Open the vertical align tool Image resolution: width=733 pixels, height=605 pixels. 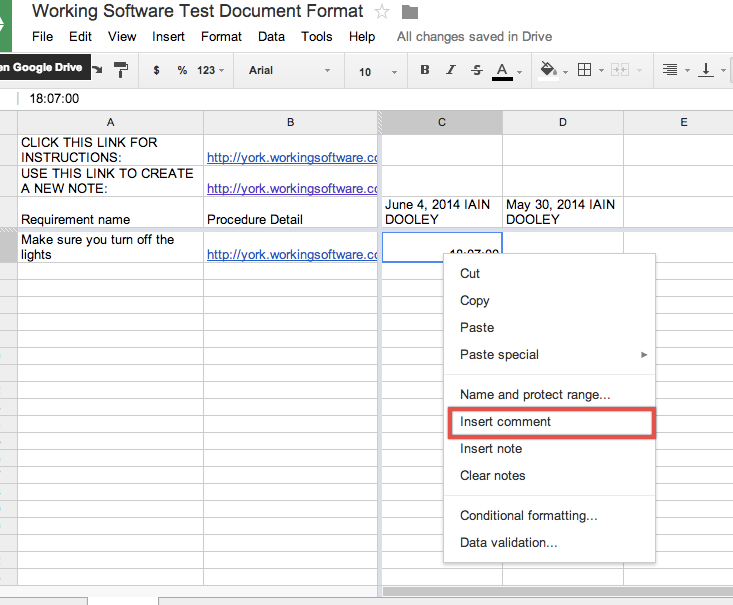pos(706,70)
